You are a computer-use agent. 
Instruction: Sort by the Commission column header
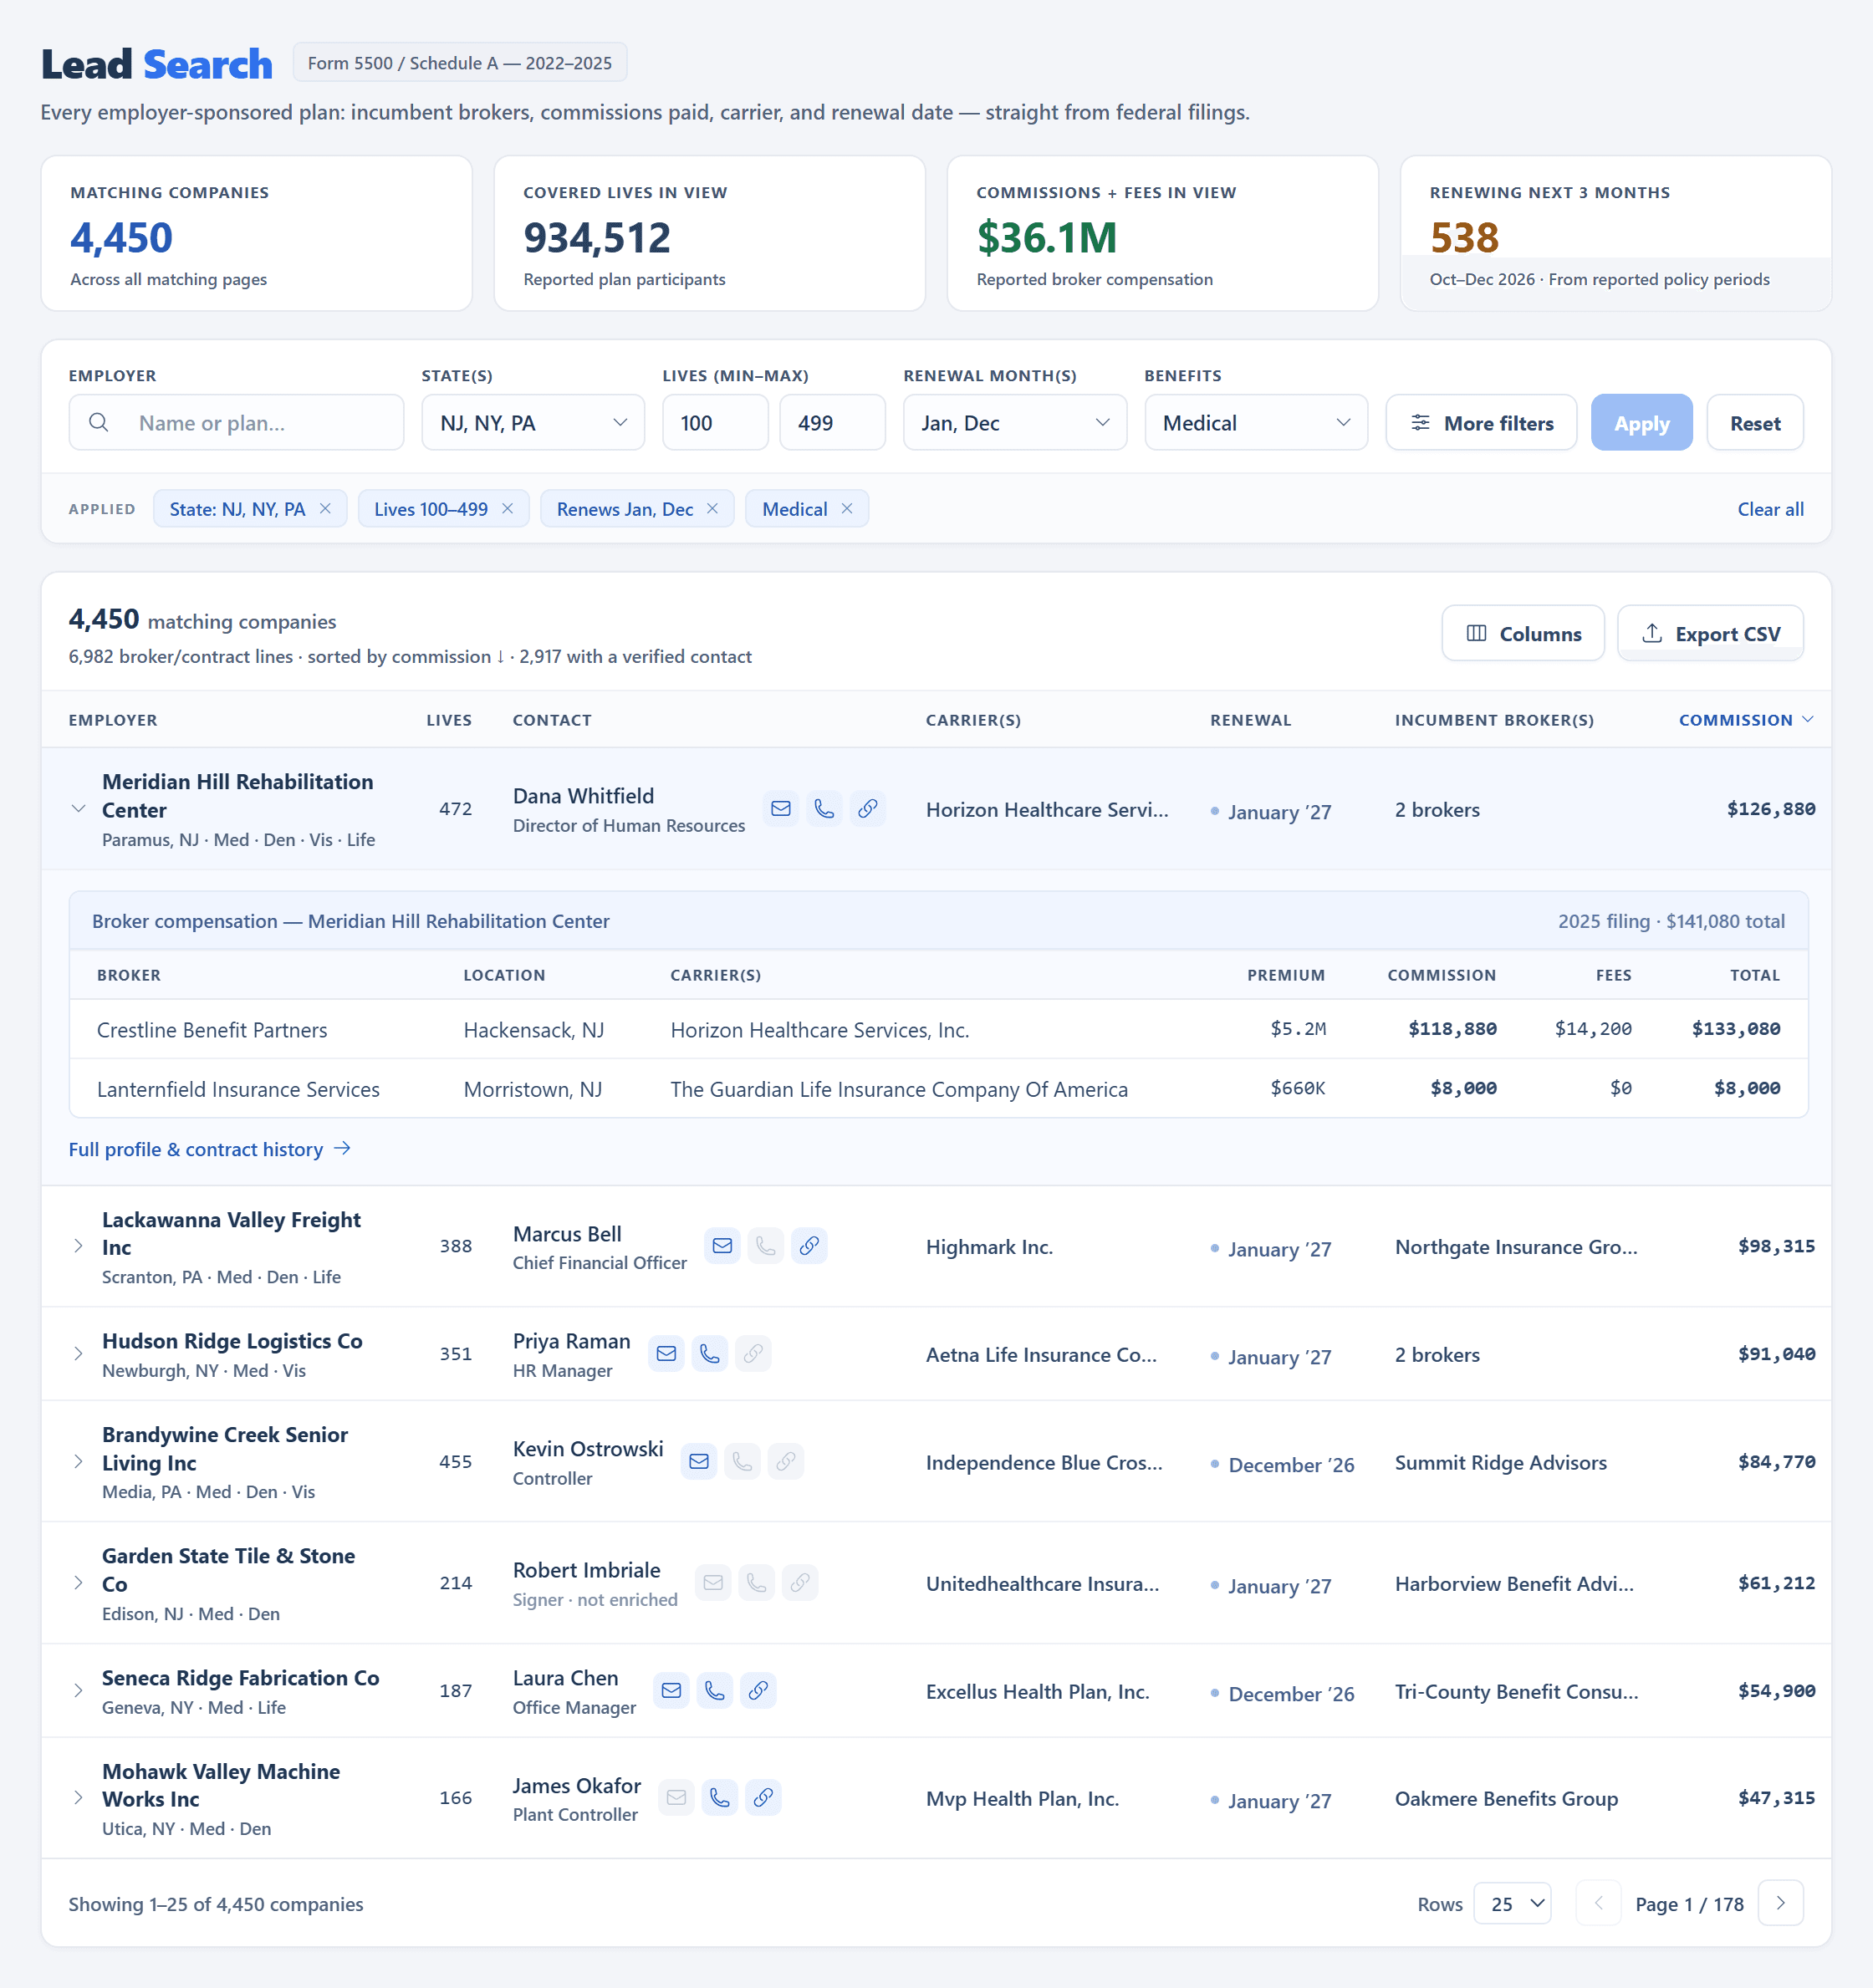tap(1746, 720)
